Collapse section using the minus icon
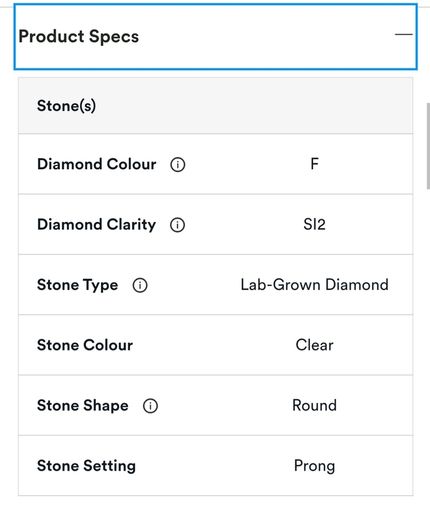This screenshot has height=525, width=430. click(x=404, y=34)
